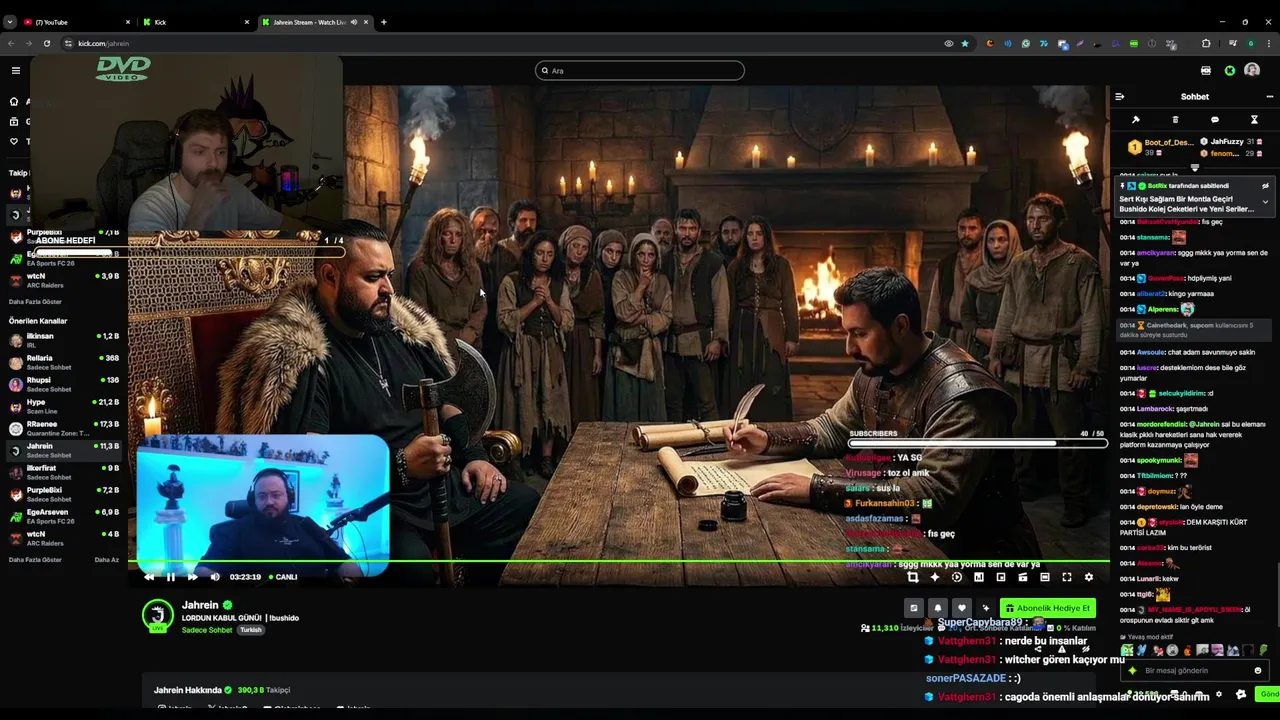Open Hype channel in sidebar
The image size is (1280, 720).
coord(64,406)
